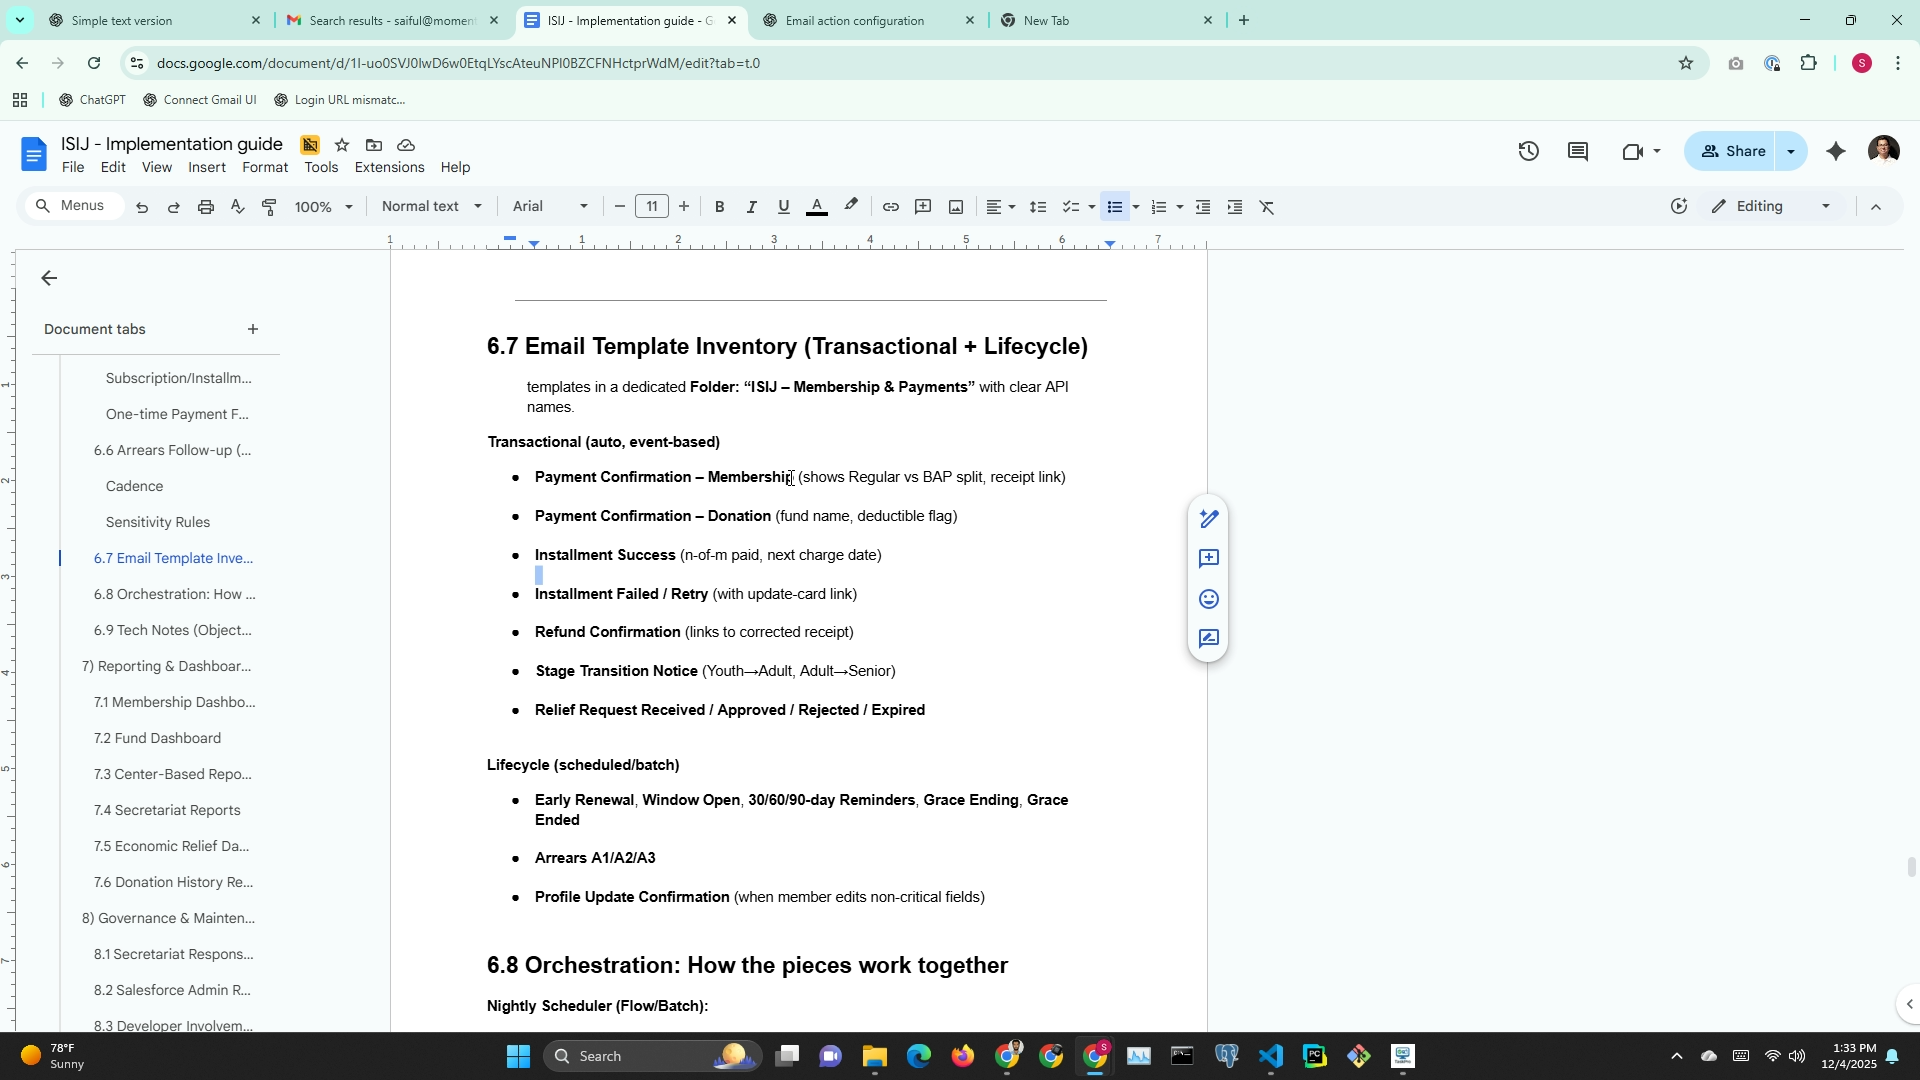Open the Extensions menu

[x=389, y=167]
